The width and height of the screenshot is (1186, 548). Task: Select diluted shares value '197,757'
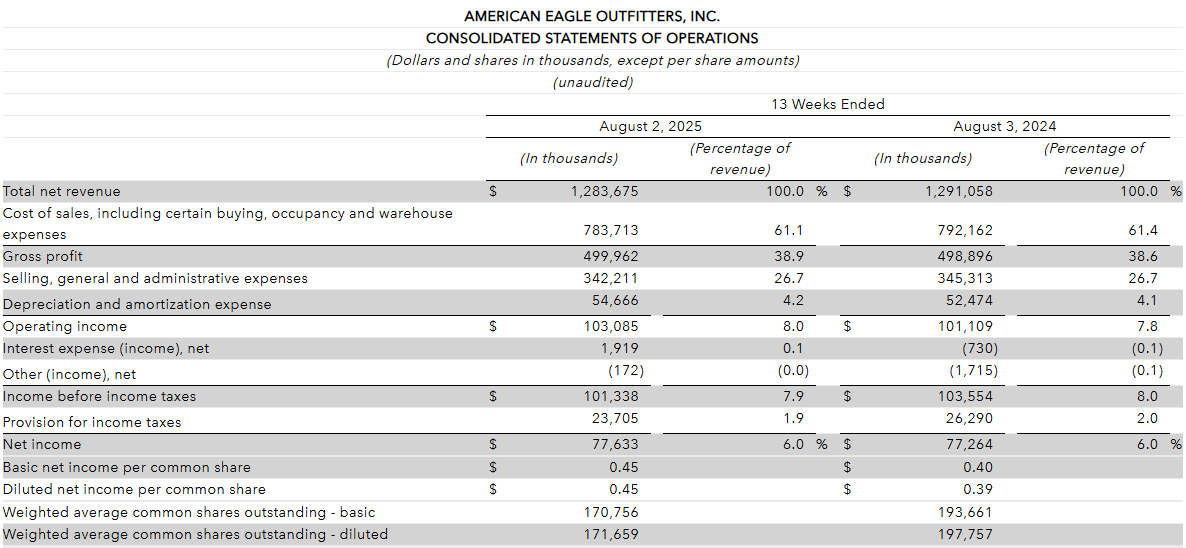coord(965,534)
